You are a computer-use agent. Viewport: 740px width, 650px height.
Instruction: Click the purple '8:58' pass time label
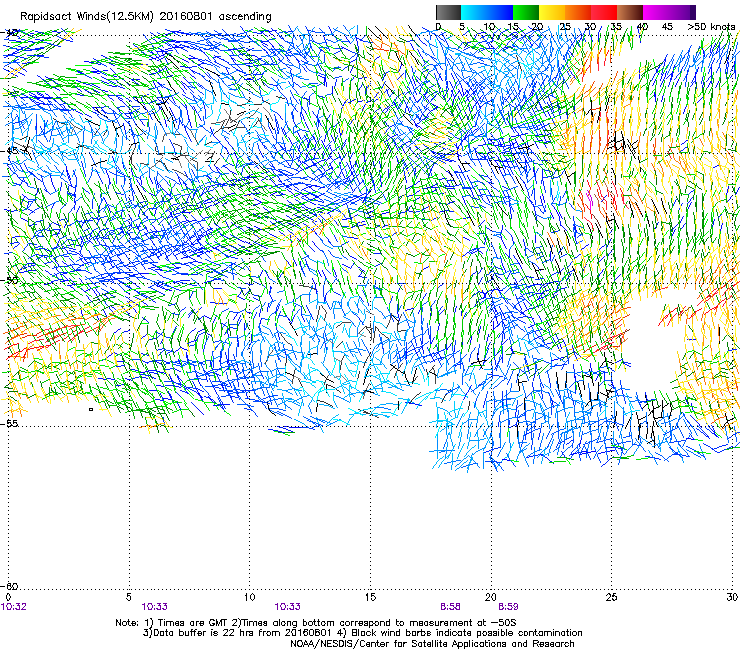[450, 607]
